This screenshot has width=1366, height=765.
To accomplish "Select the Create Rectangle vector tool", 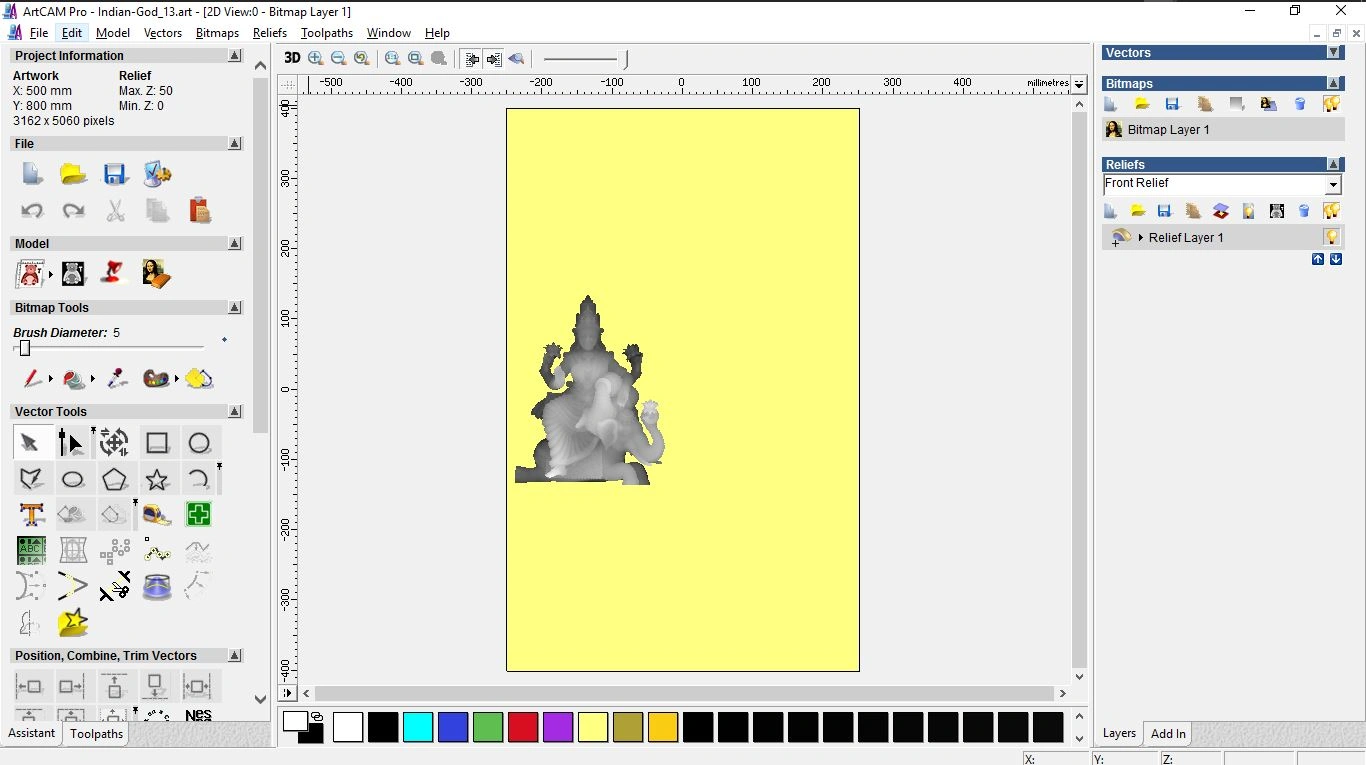I will coord(157,443).
